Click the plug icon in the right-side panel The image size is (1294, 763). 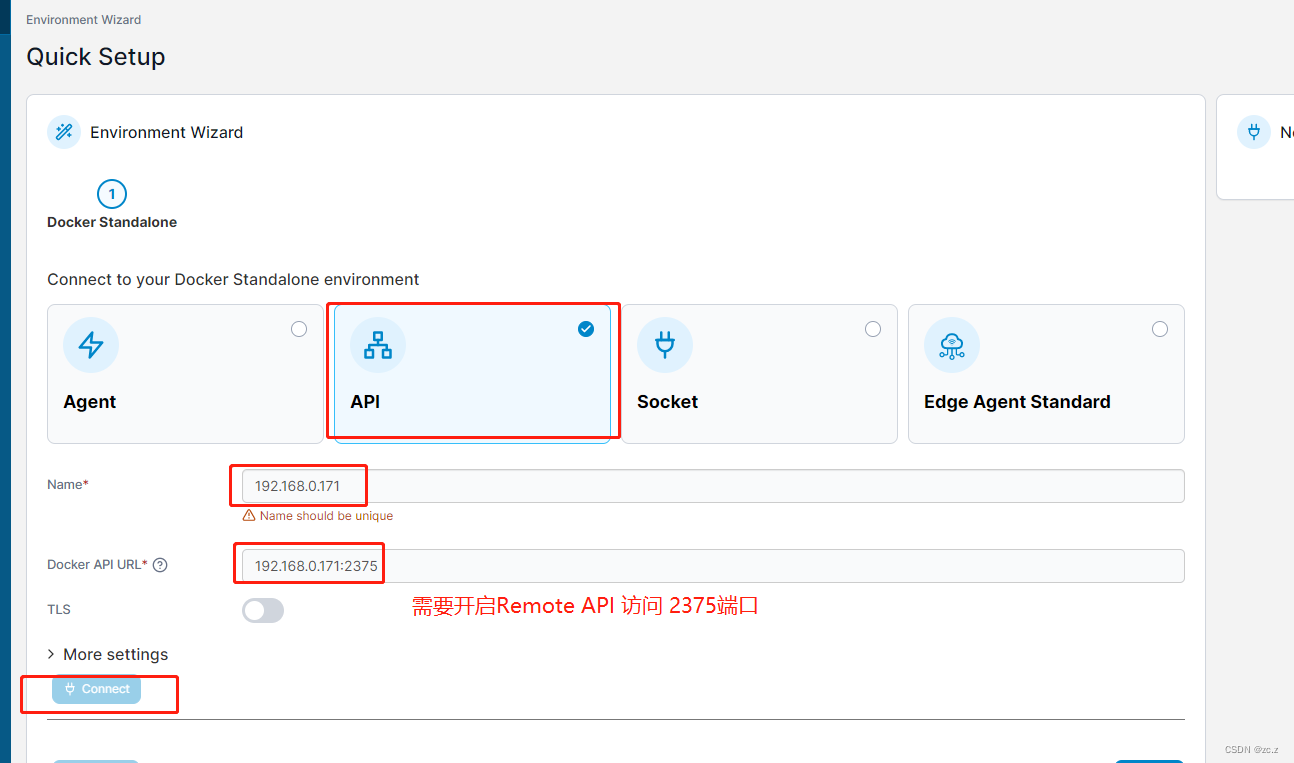click(x=1254, y=132)
